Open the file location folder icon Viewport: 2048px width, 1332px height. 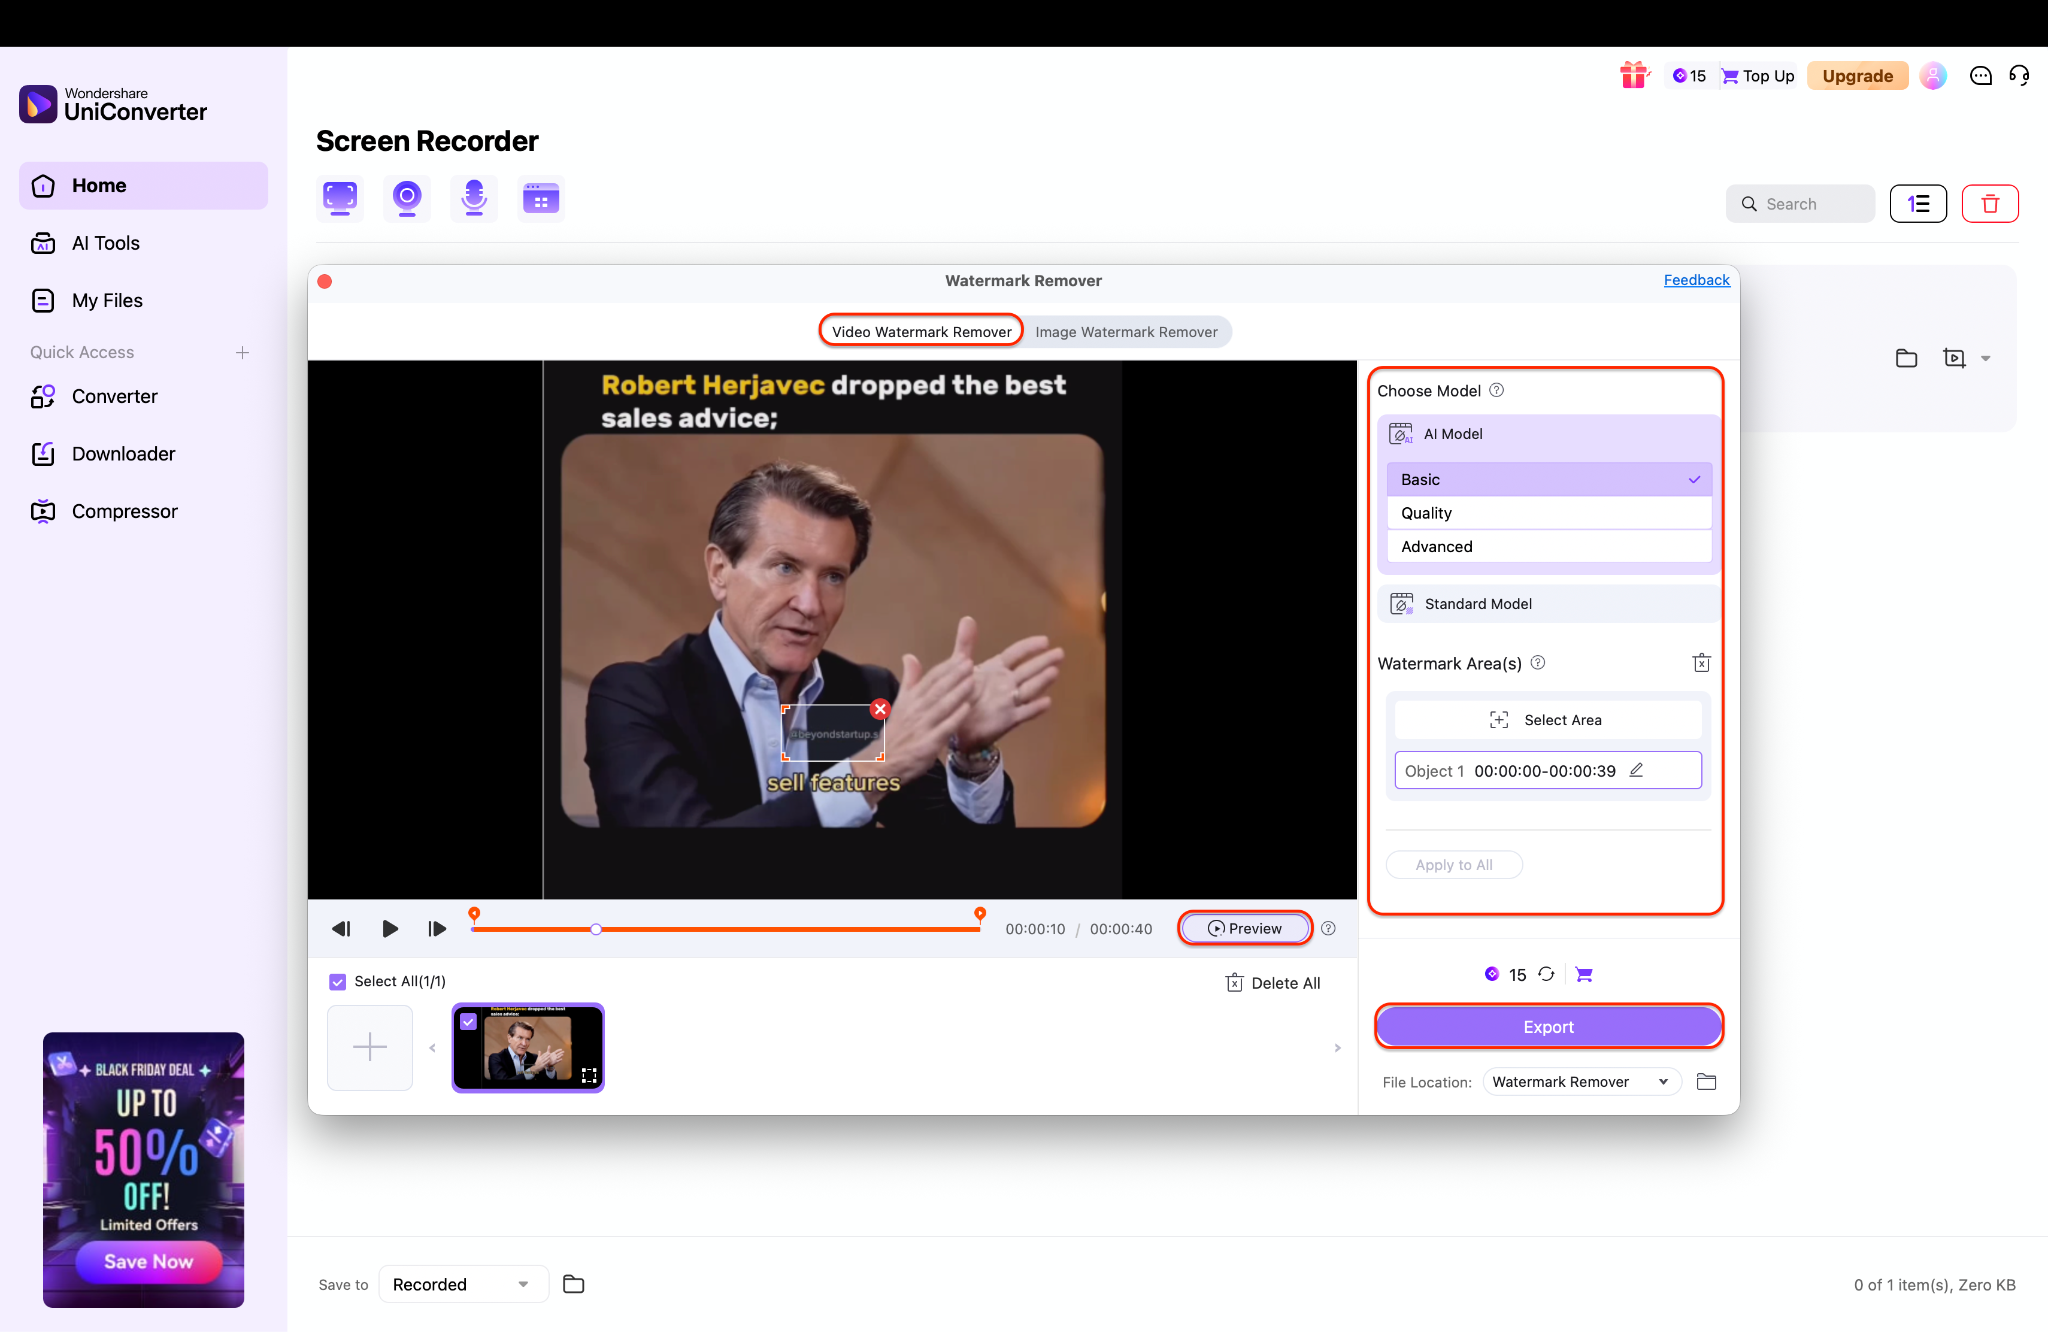coord(1706,1082)
